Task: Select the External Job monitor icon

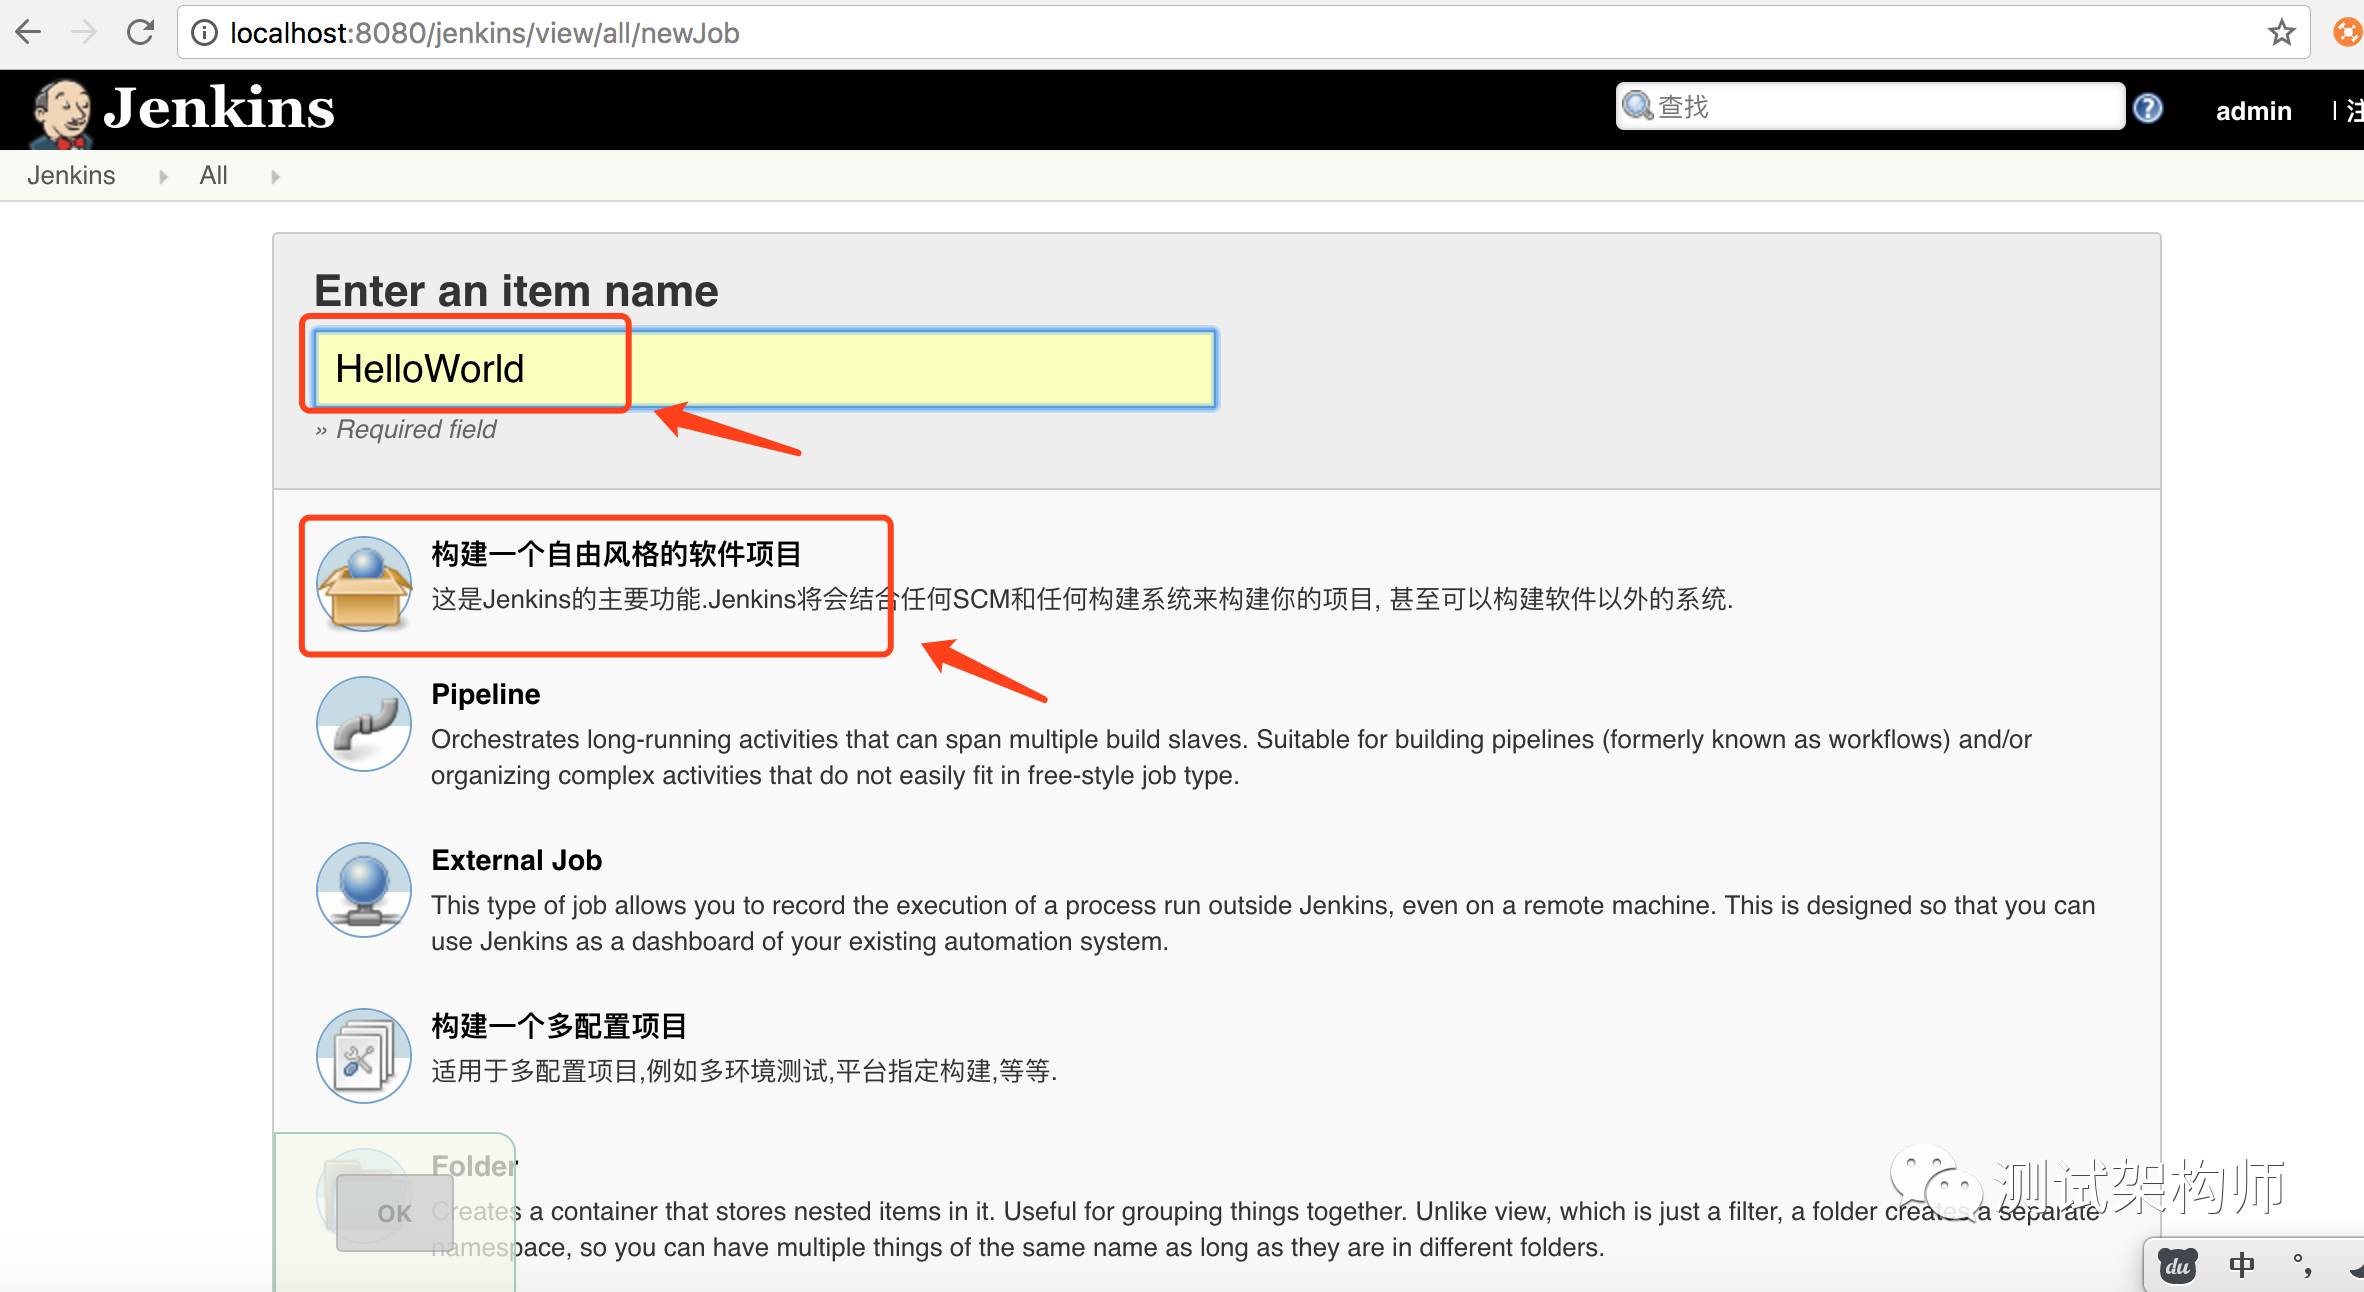Action: 364,890
